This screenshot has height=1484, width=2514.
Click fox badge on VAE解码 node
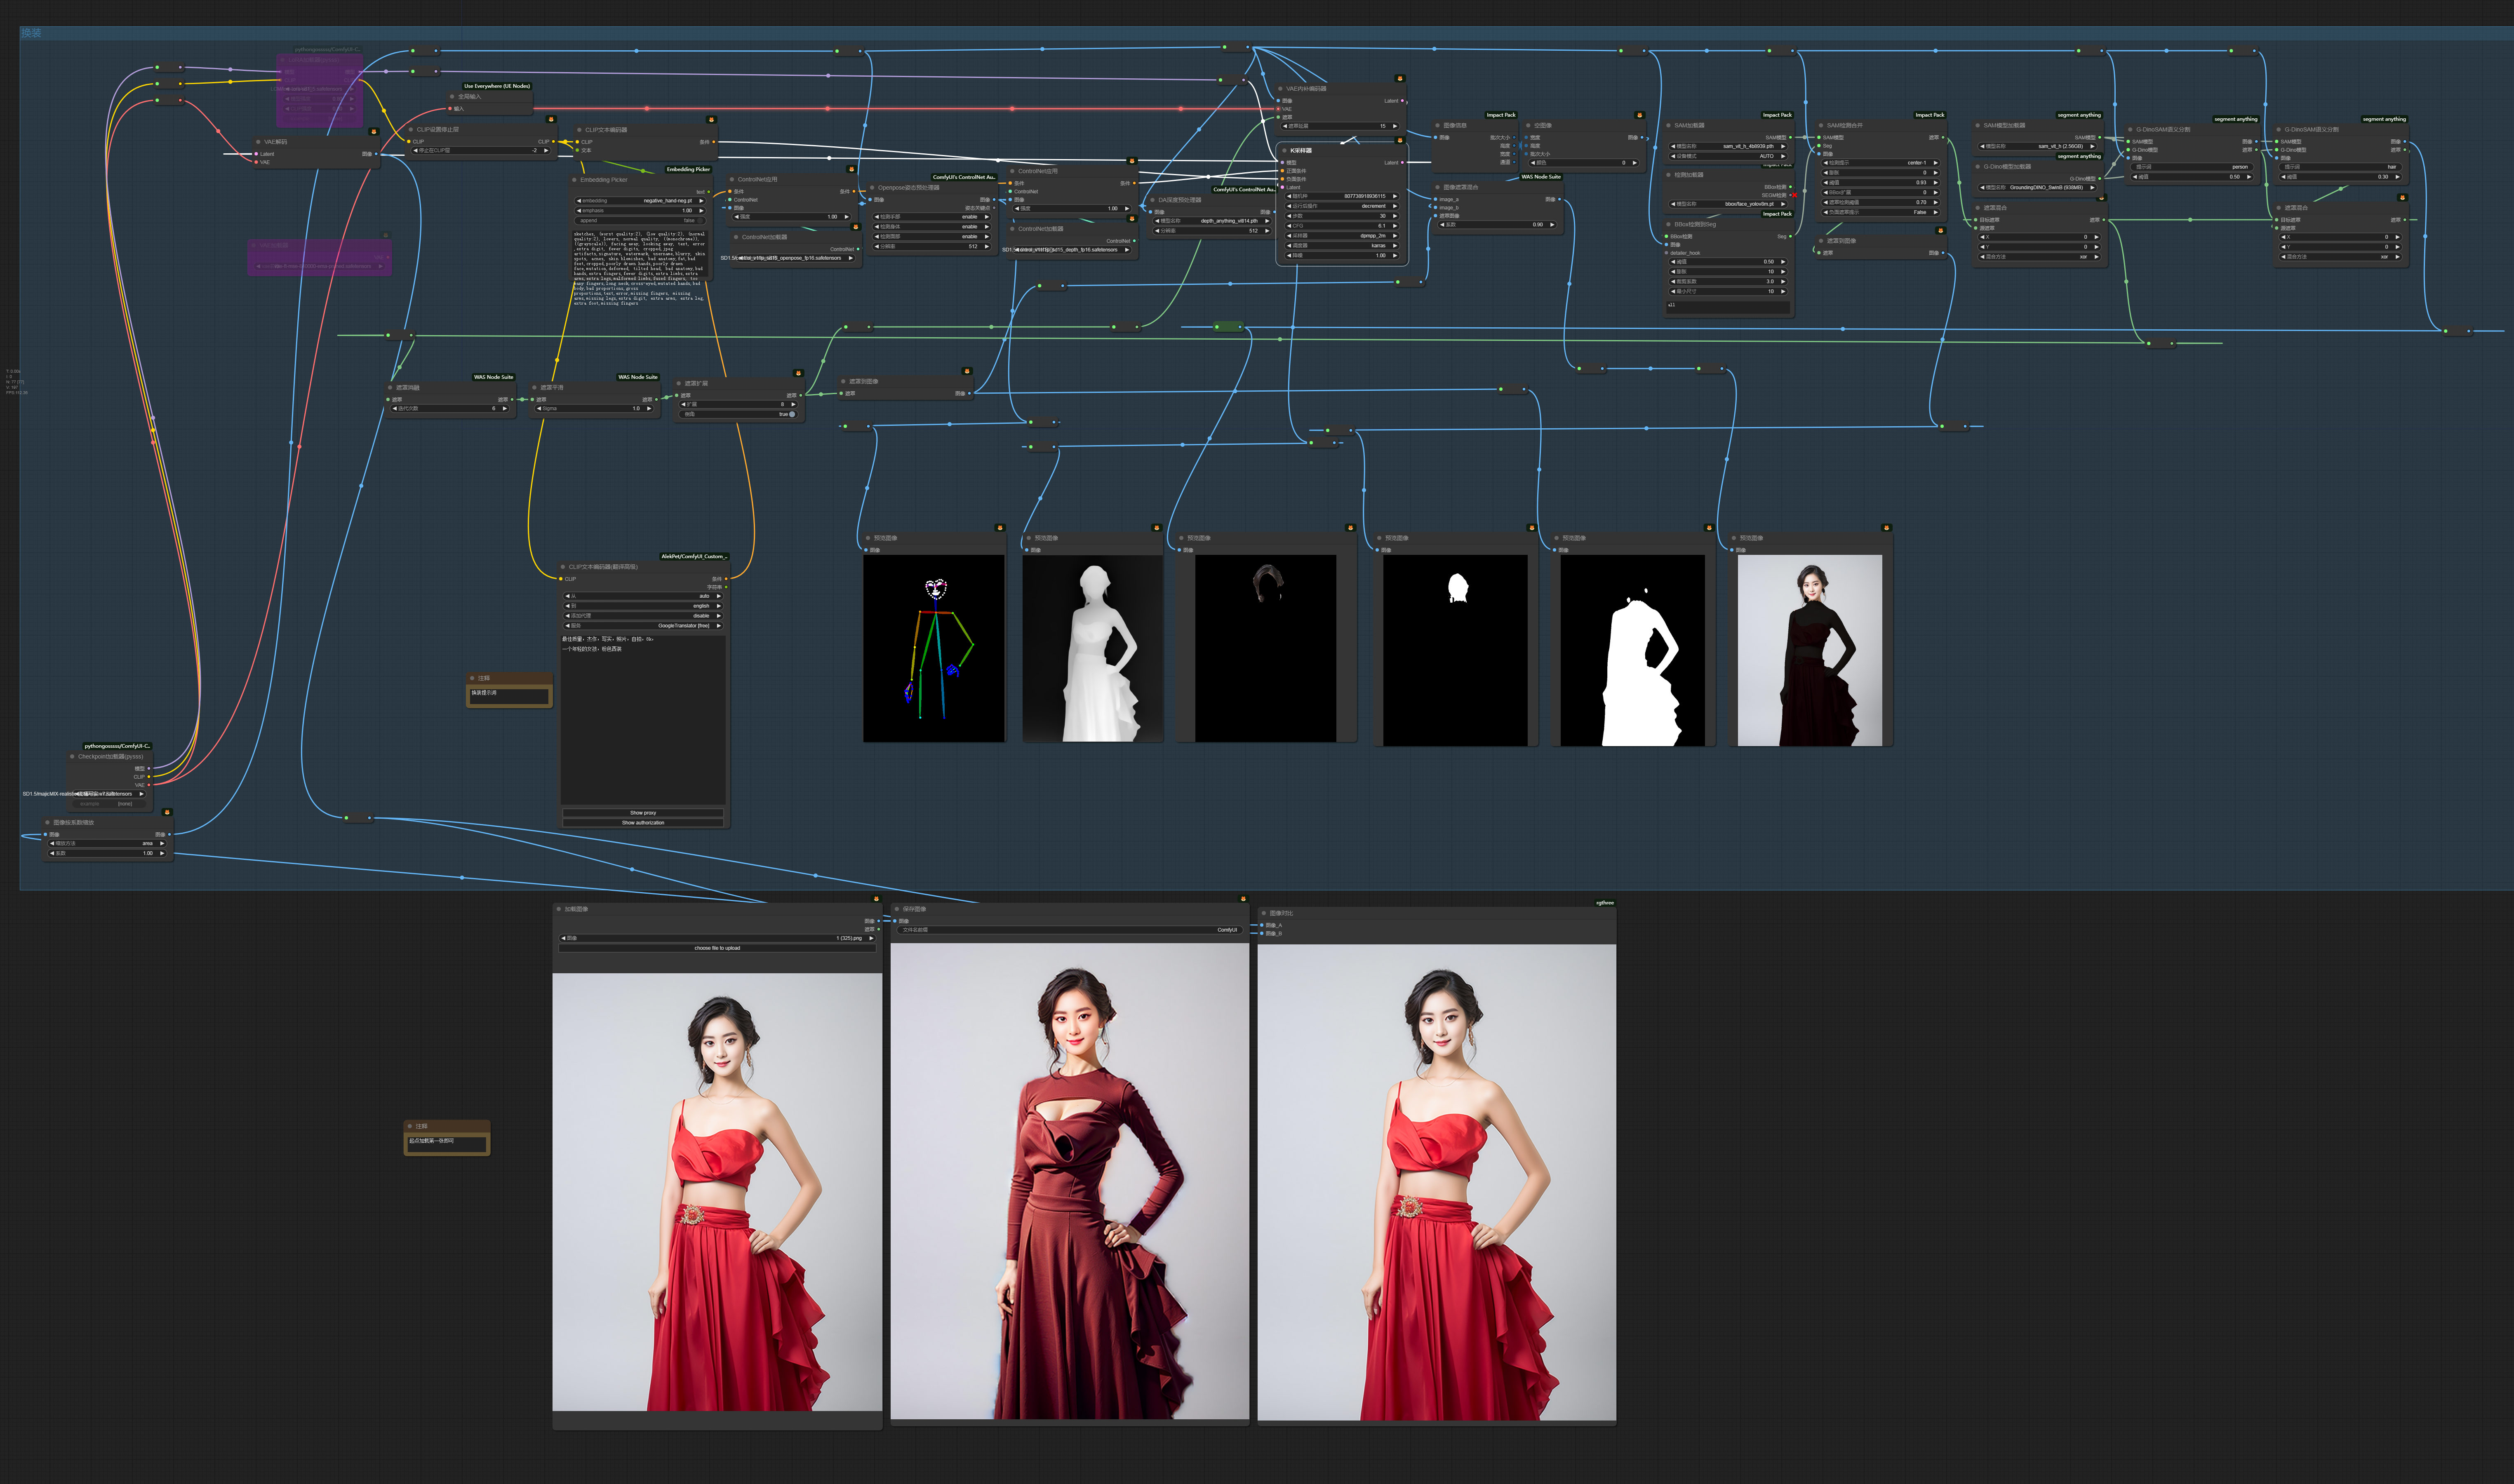click(x=374, y=131)
